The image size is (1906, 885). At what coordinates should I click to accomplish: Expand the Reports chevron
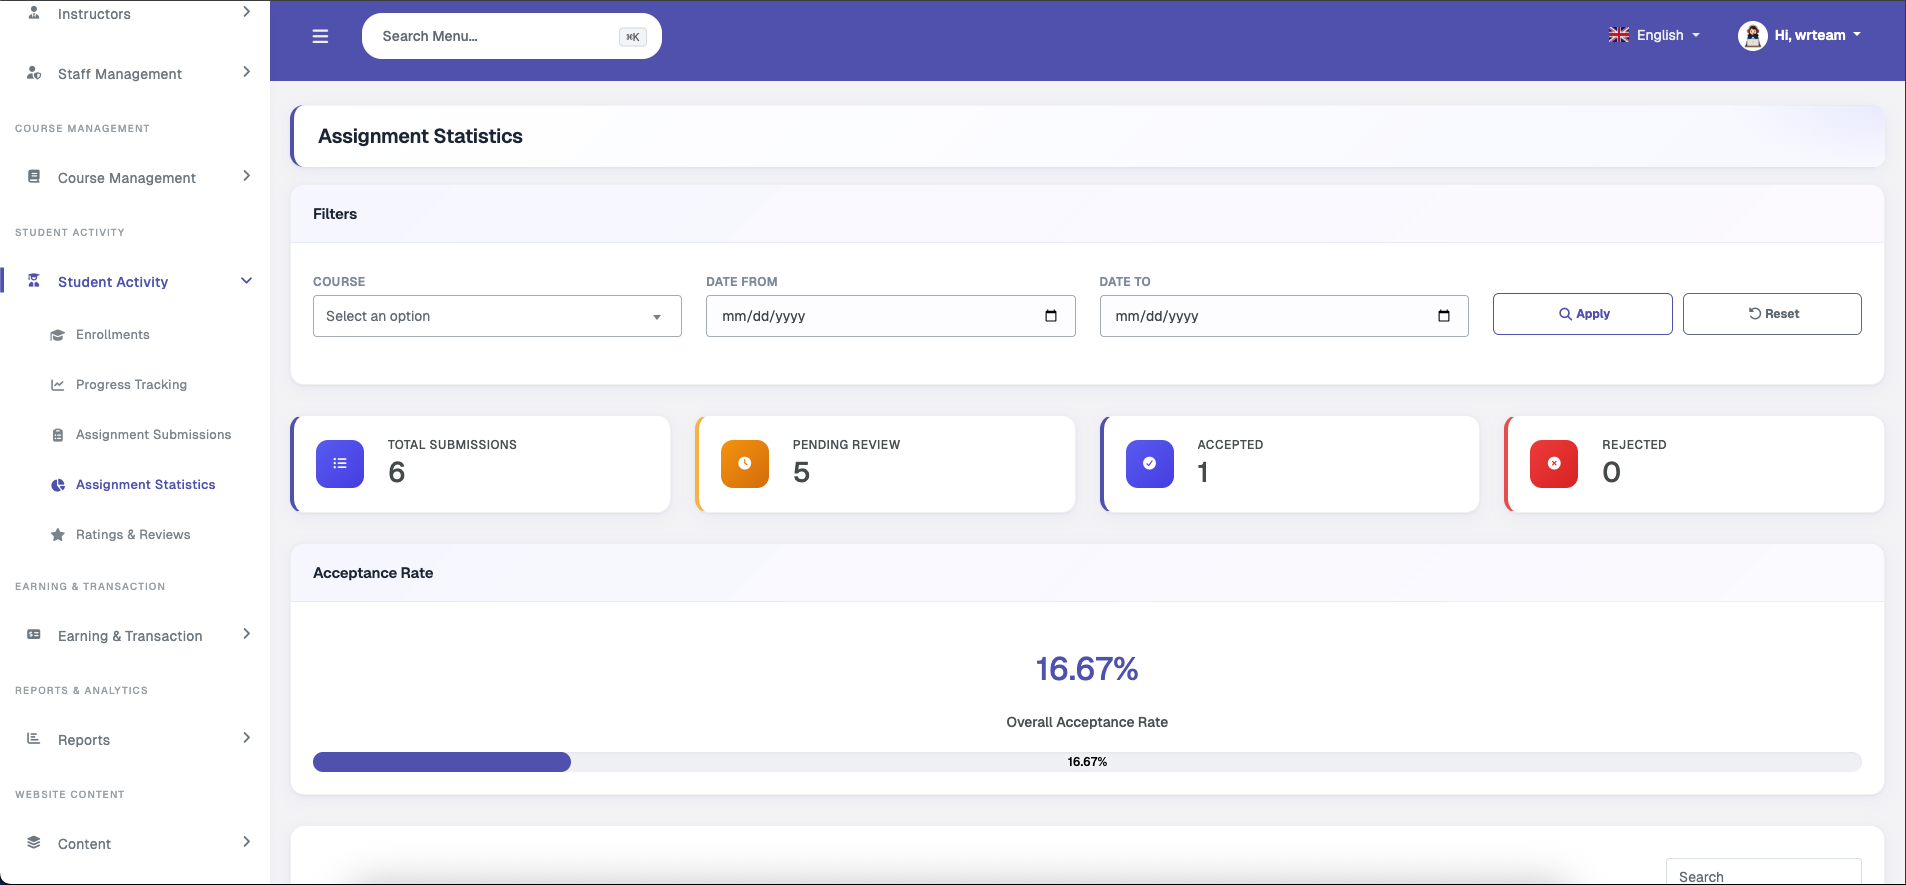coord(246,738)
